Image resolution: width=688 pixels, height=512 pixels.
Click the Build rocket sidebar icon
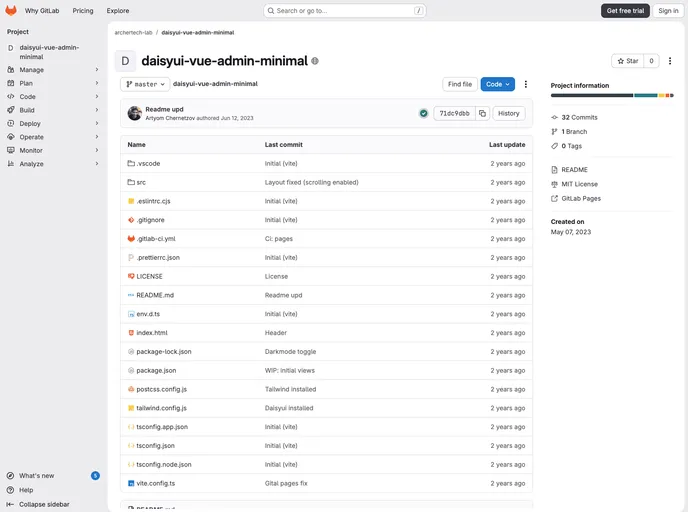click(x=11, y=110)
